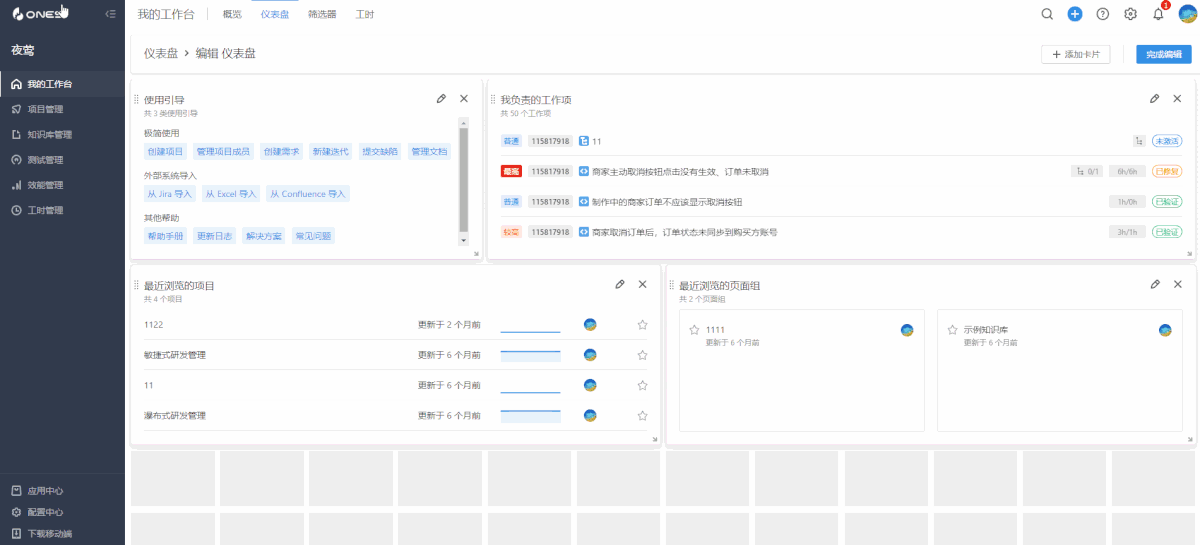Click the 从 Jira 导入 link

pos(169,194)
